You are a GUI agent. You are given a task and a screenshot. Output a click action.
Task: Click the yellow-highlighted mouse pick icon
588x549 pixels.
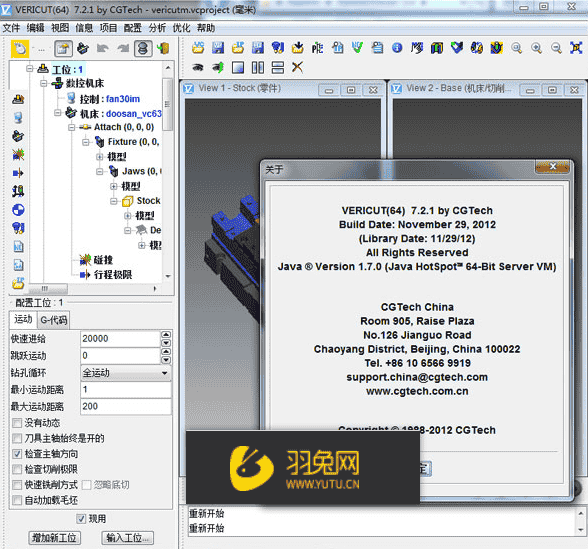20,49
